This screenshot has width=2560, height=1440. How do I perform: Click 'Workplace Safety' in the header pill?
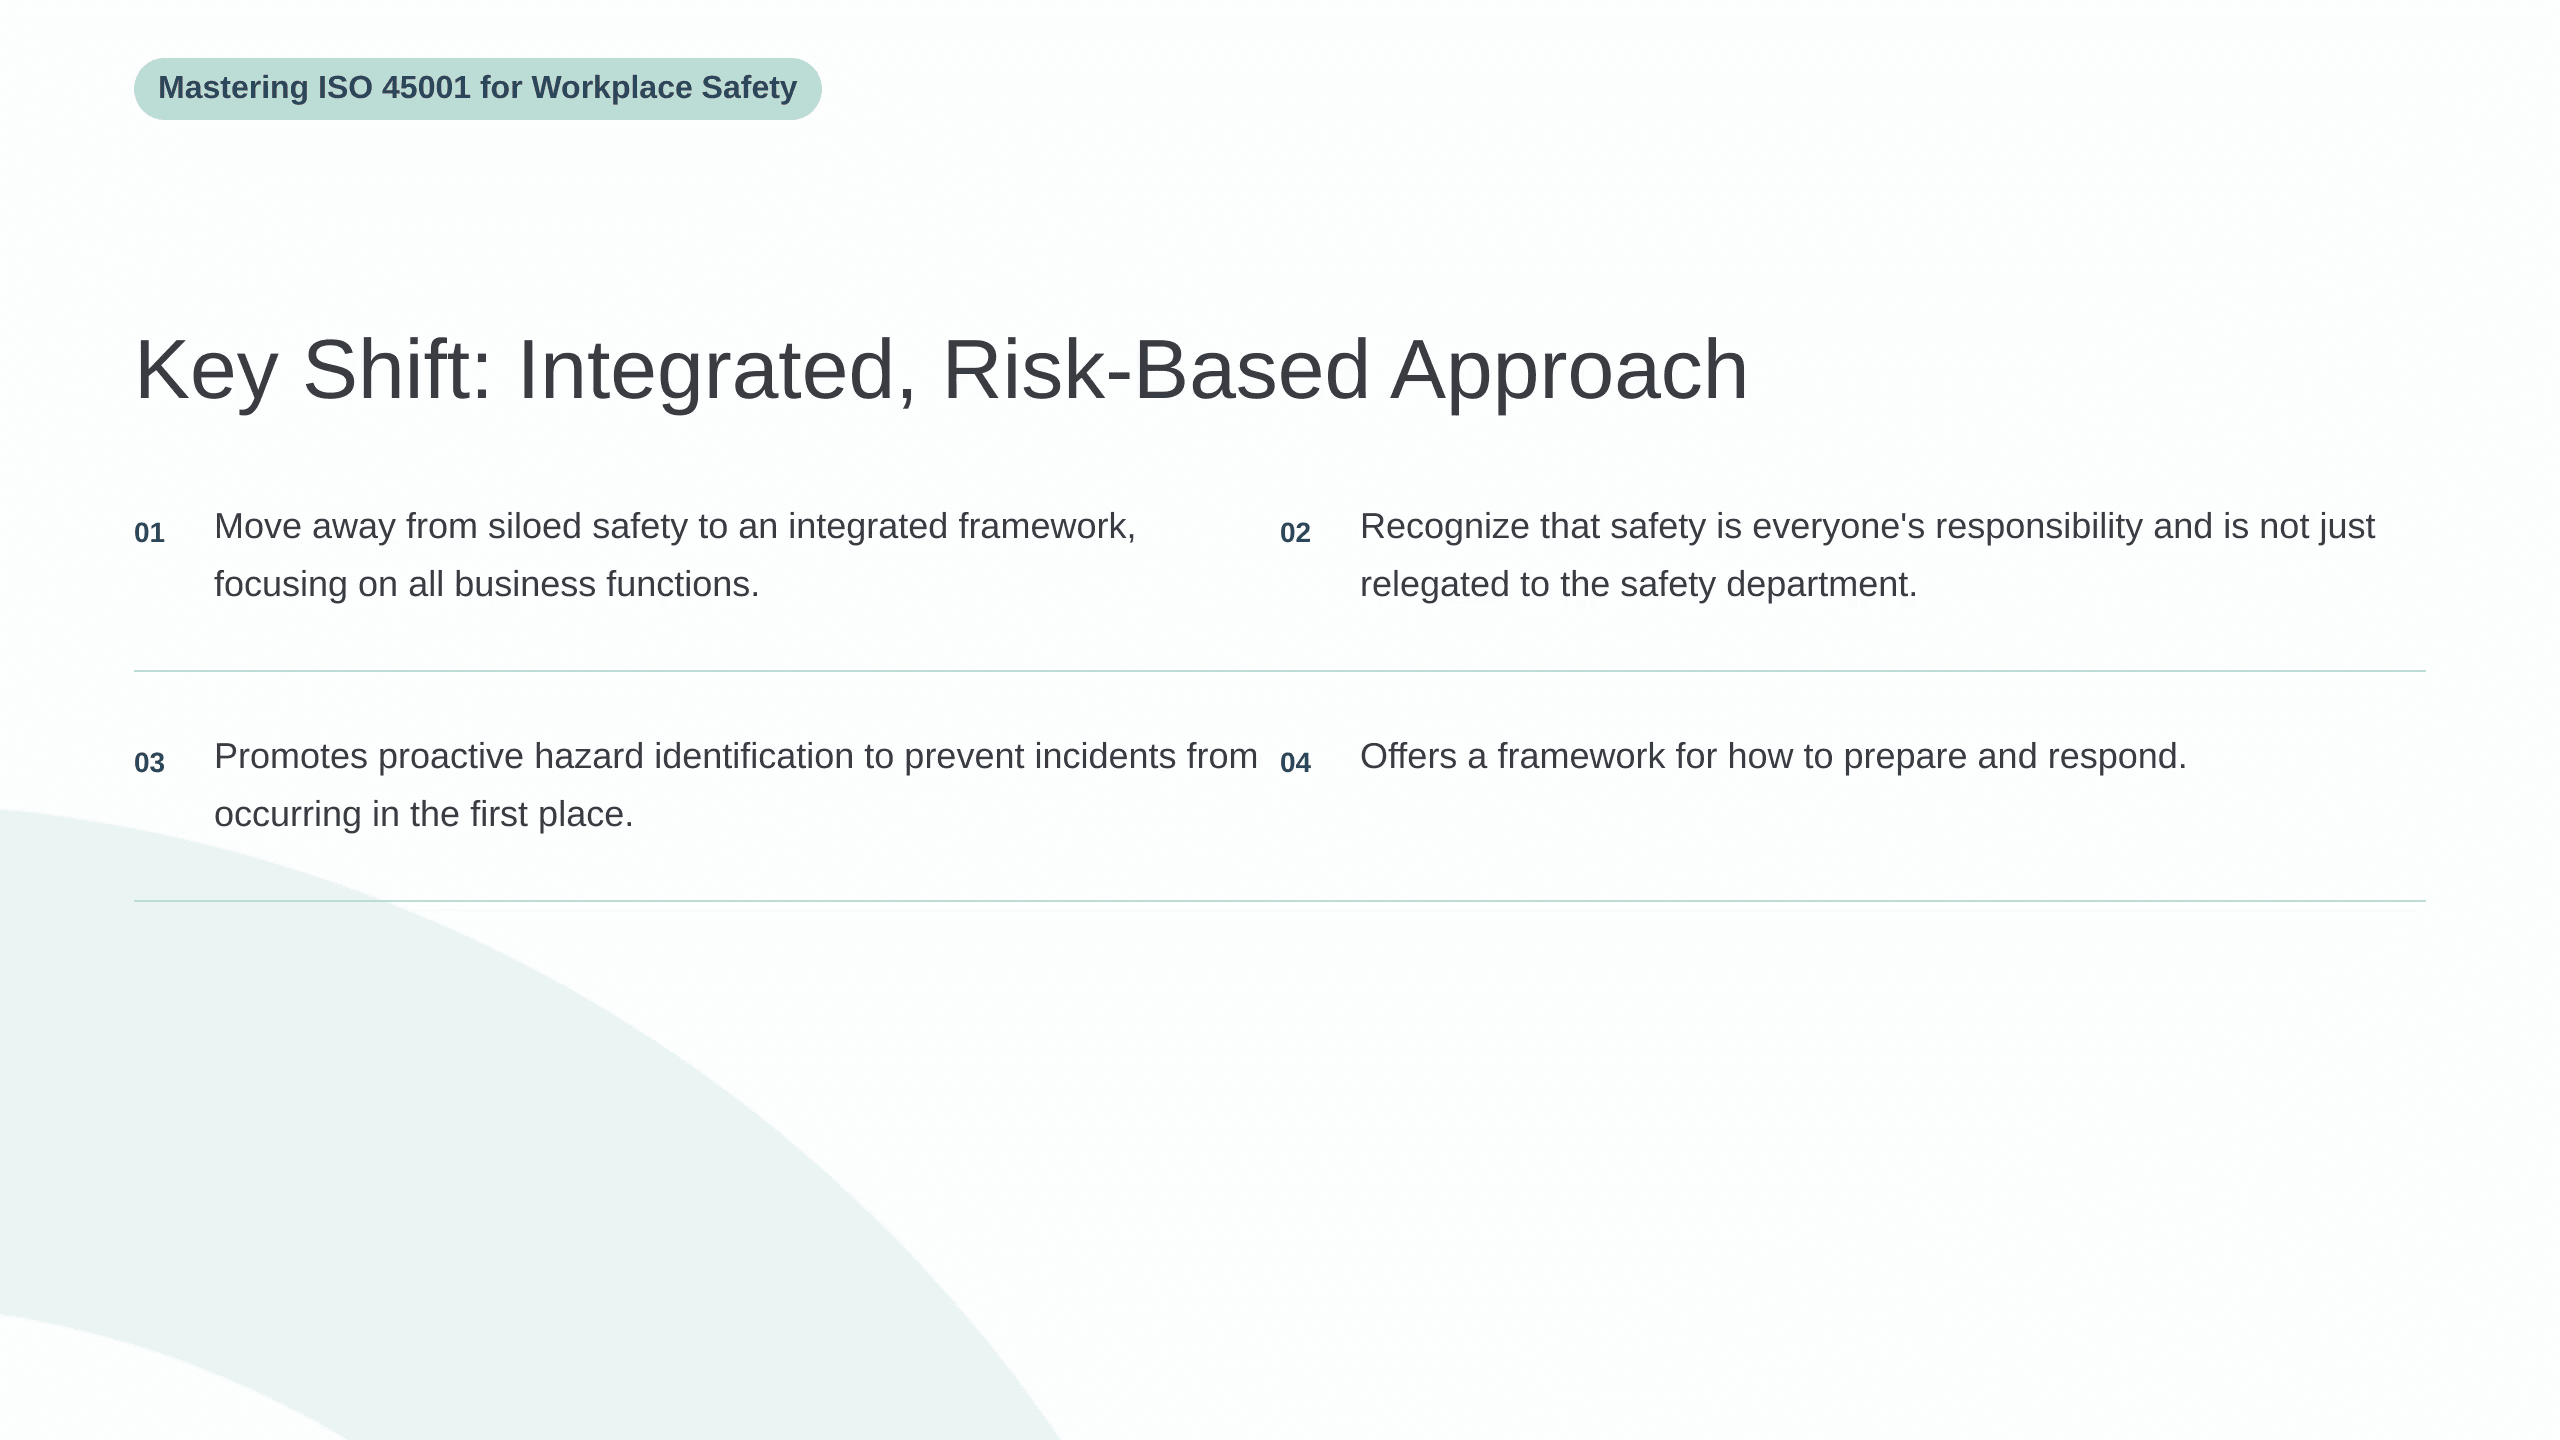click(x=664, y=88)
